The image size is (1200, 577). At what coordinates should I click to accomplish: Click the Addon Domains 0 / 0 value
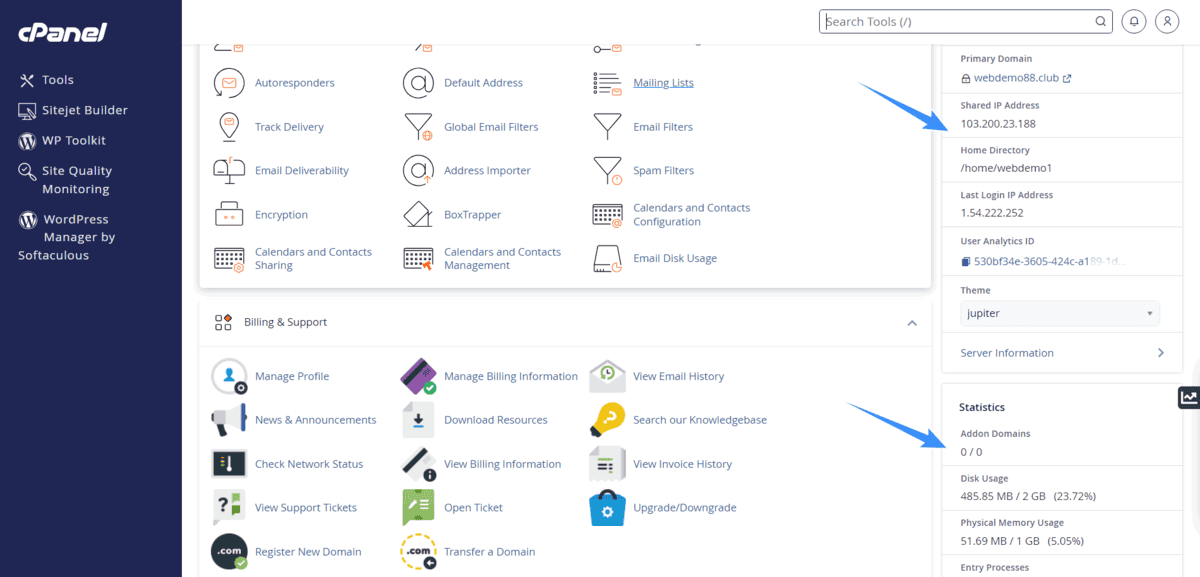point(971,452)
